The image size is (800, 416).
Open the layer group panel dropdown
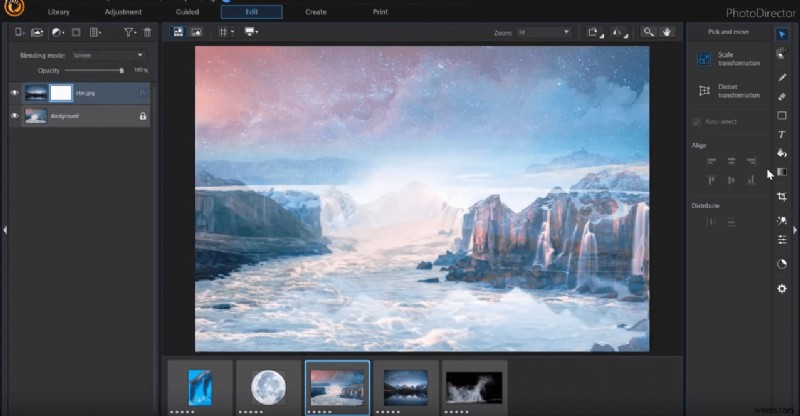(x=95, y=32)
